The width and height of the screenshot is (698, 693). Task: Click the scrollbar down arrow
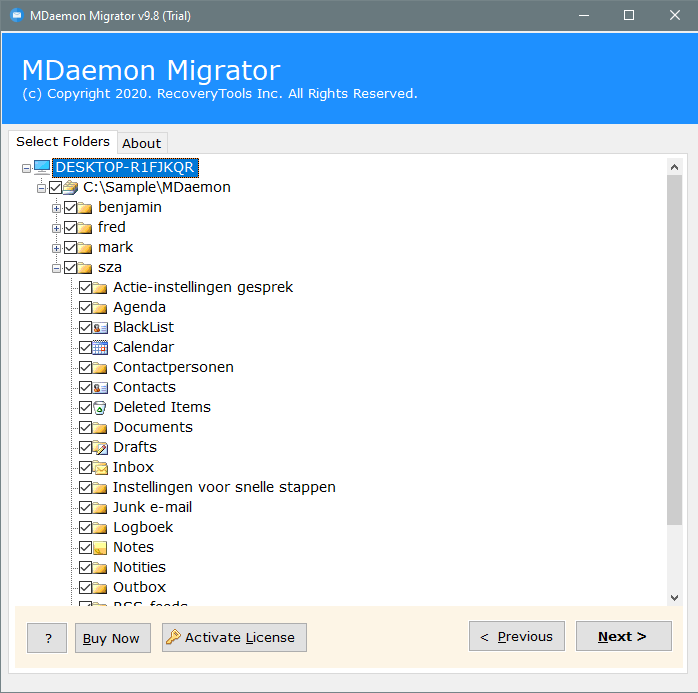click(x=674, y=598)
